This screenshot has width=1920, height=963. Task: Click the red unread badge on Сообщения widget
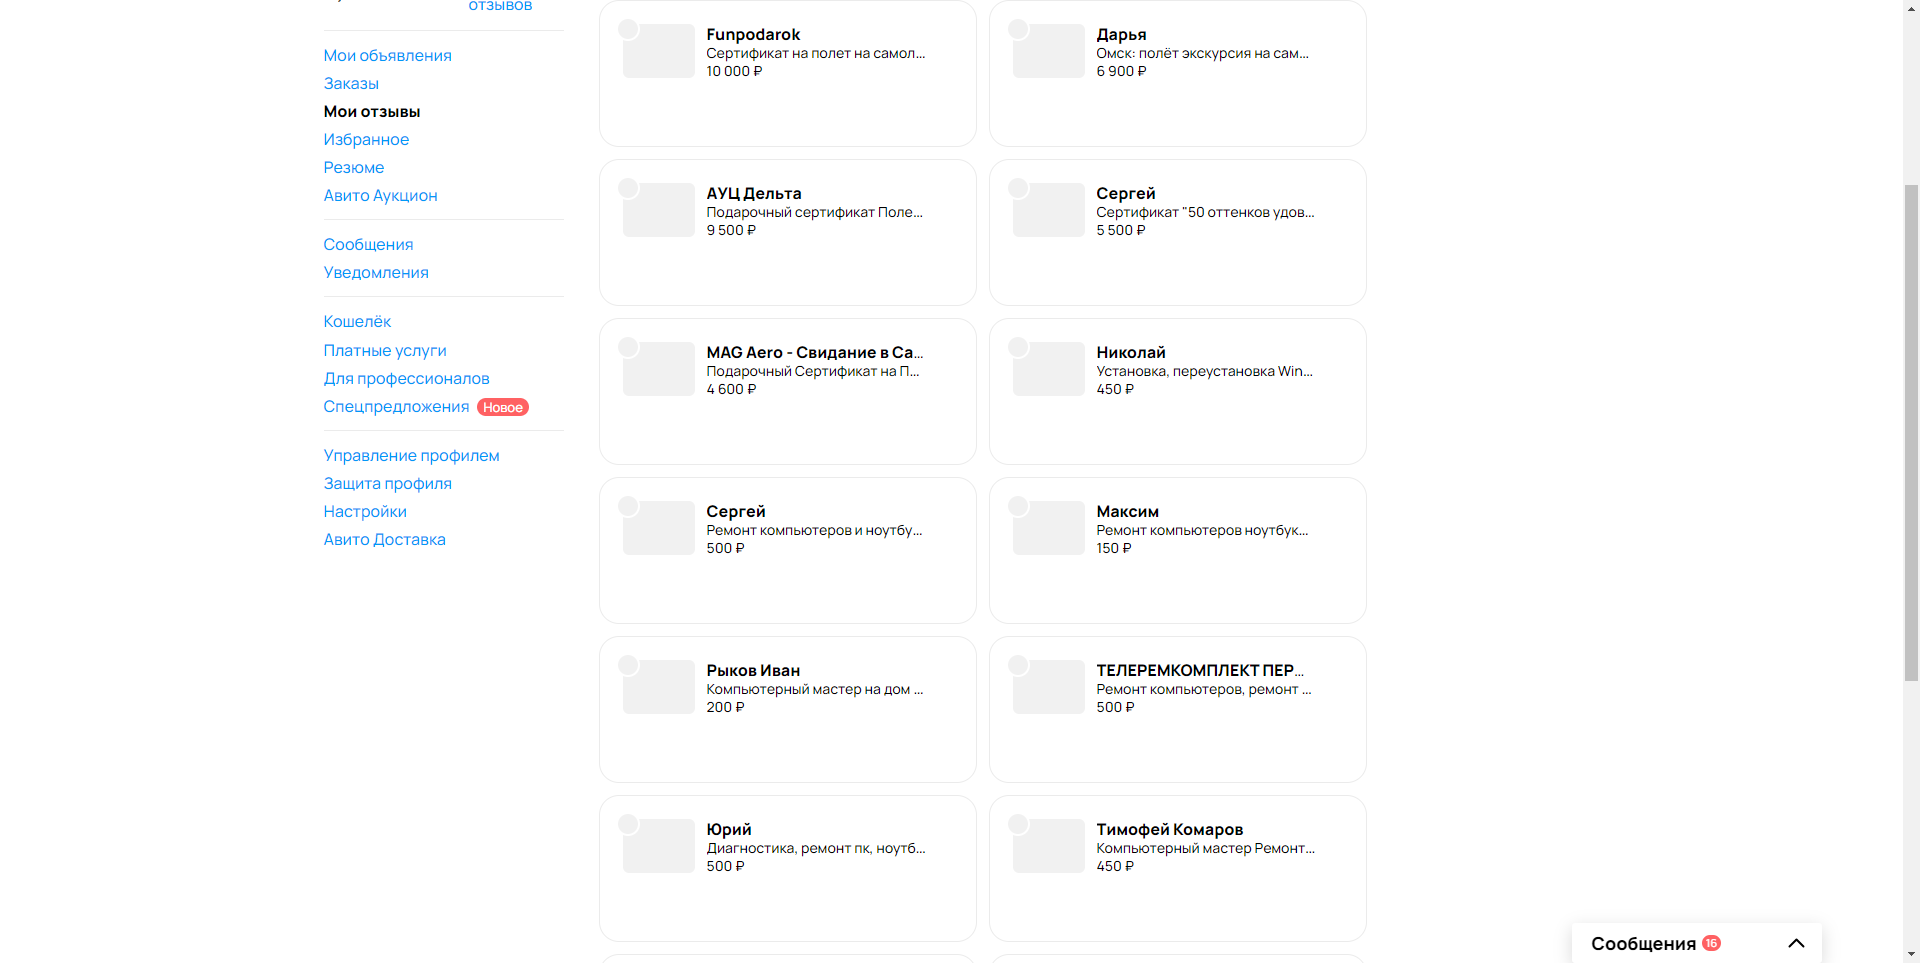pos(1711,943)
